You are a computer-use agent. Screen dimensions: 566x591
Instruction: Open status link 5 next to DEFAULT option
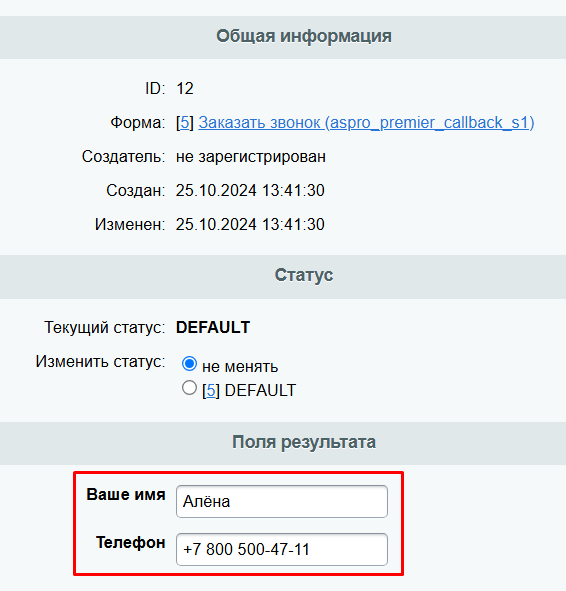[211, 390]
